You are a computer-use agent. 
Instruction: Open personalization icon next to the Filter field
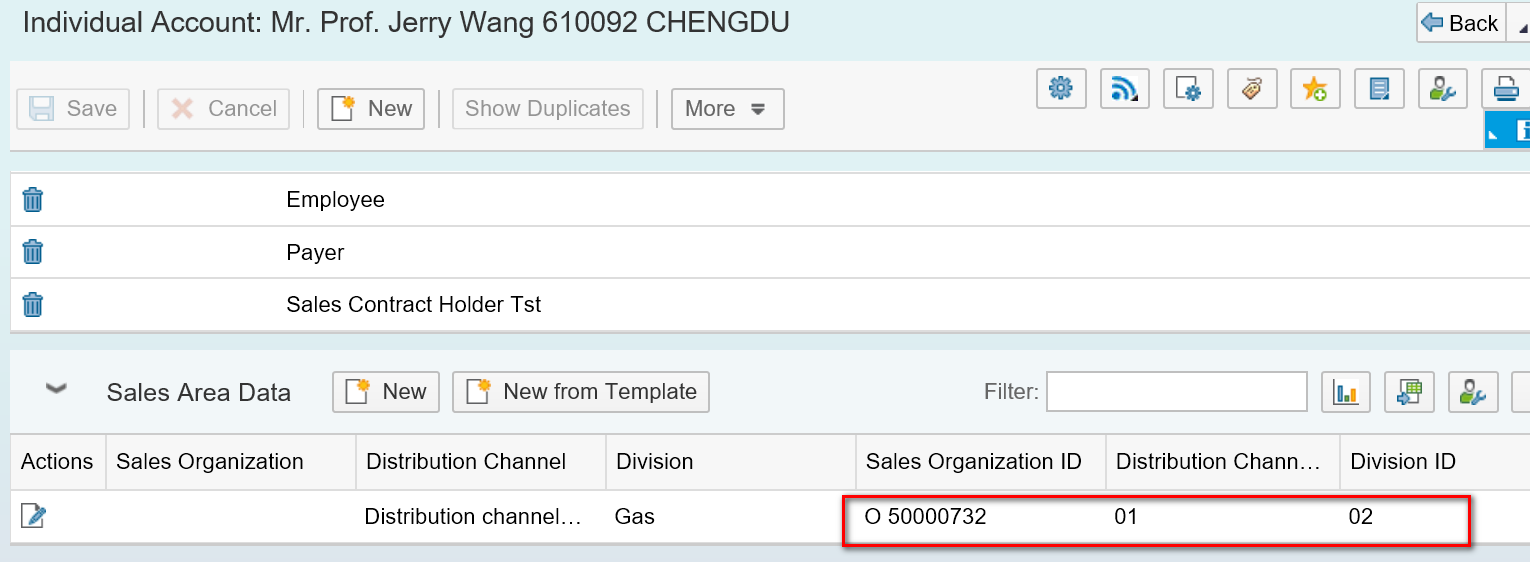pyautogui.click(x=1472, y=392)
